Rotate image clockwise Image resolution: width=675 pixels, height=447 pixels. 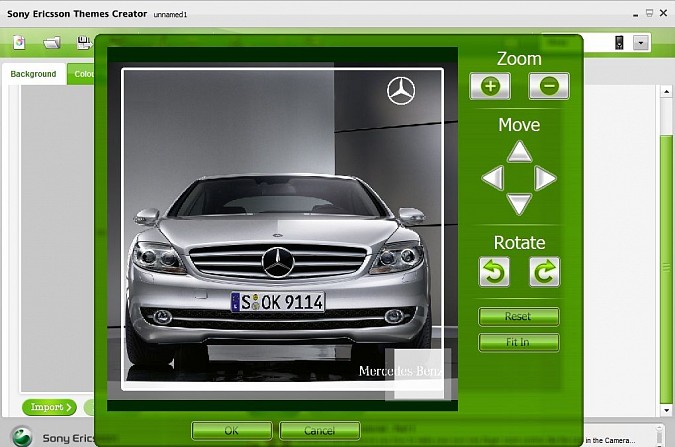[x=545, y=272]
